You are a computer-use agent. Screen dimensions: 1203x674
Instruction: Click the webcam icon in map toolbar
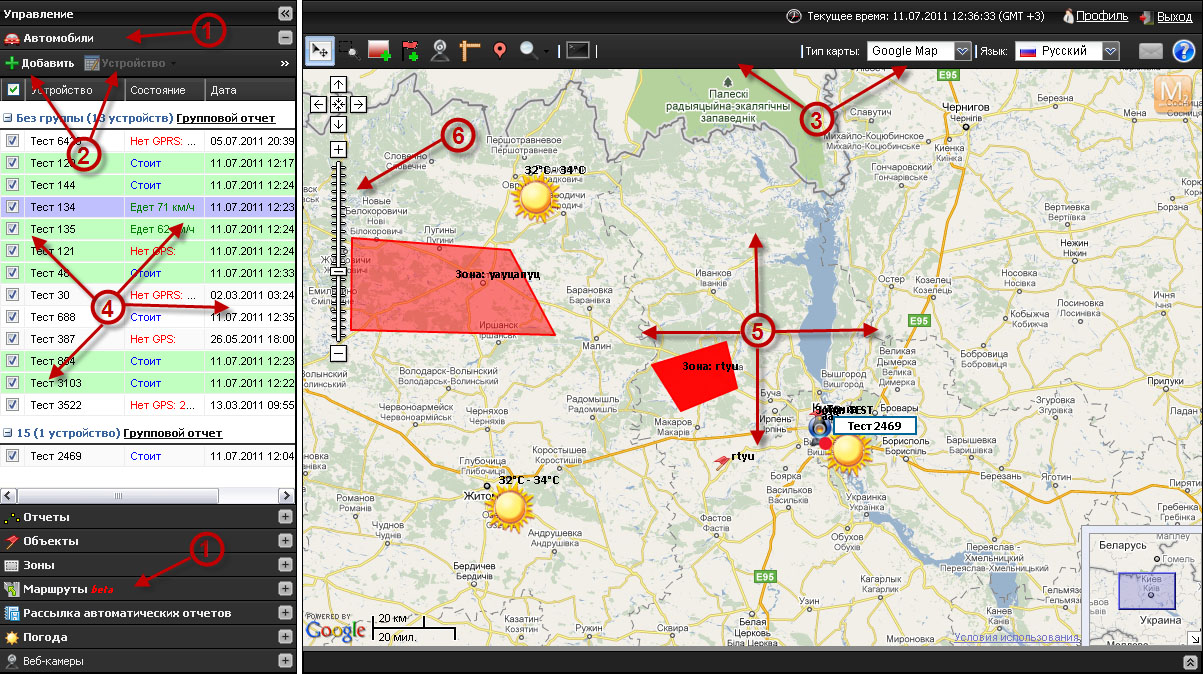click(439, 50)
